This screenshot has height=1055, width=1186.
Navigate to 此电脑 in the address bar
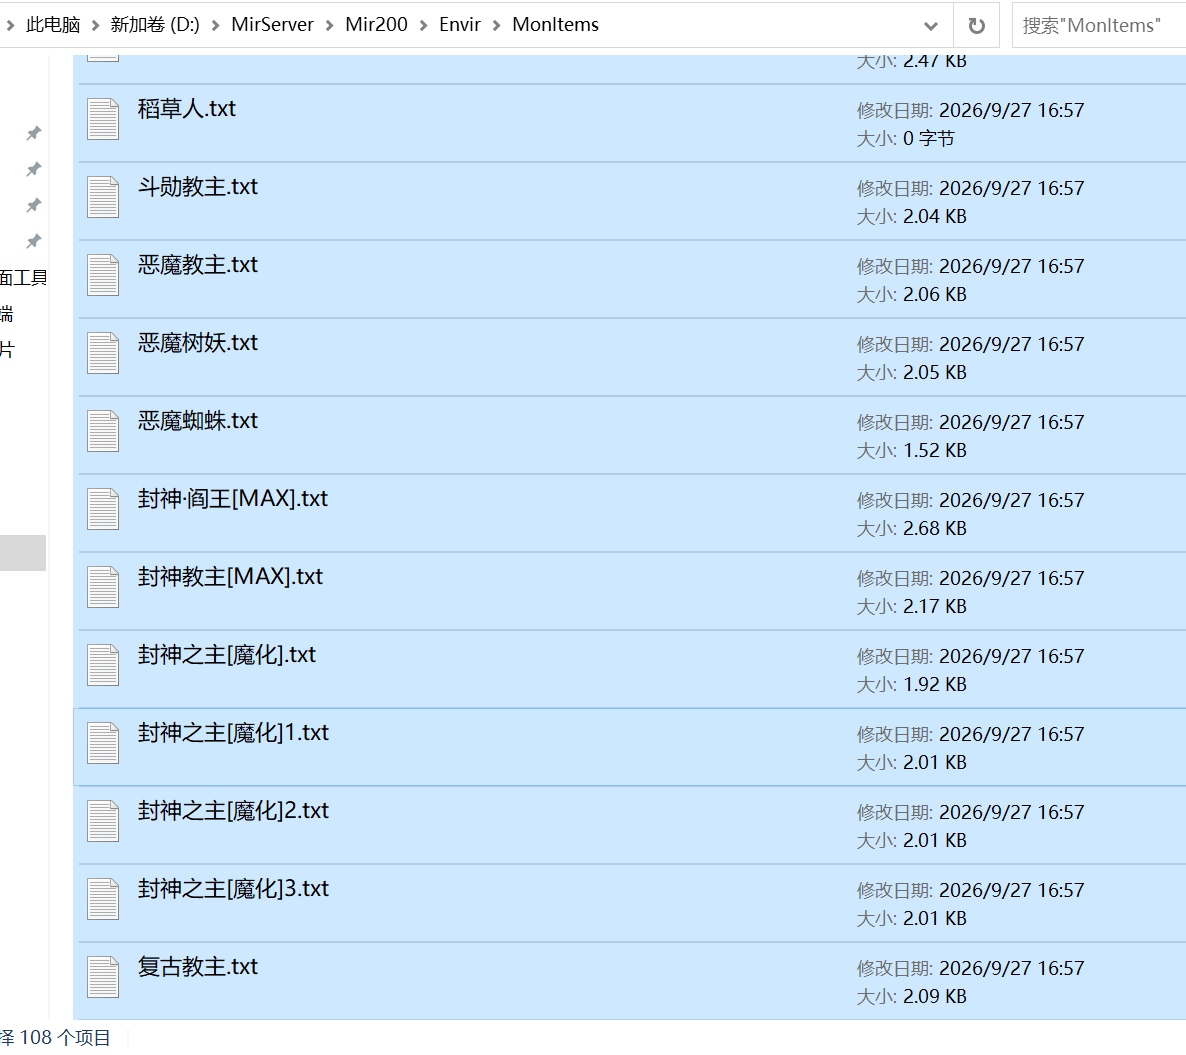(x=53, y=25)
